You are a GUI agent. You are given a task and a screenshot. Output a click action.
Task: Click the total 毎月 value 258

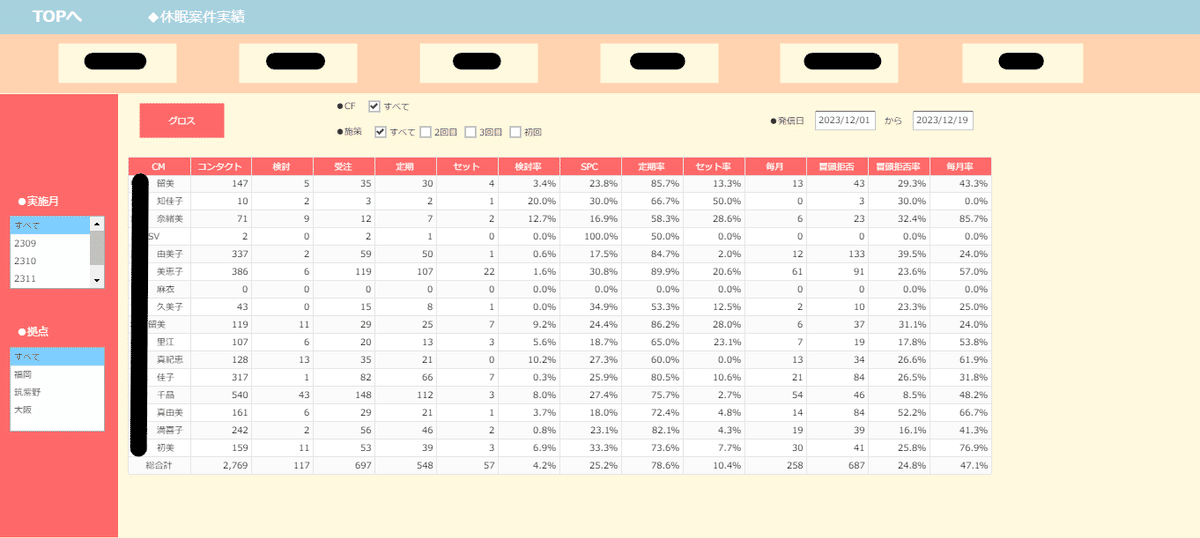(794, 465)
